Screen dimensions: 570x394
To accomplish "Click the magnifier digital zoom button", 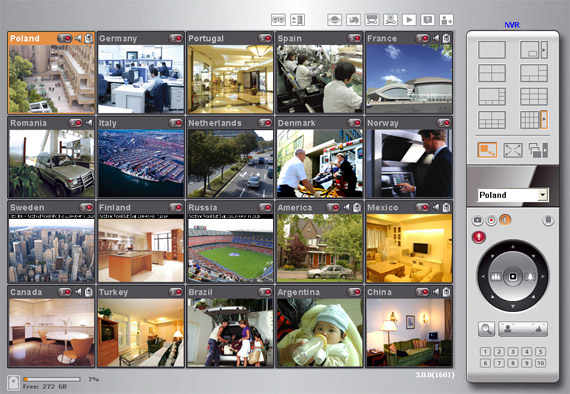I will (x=486, y=329).
